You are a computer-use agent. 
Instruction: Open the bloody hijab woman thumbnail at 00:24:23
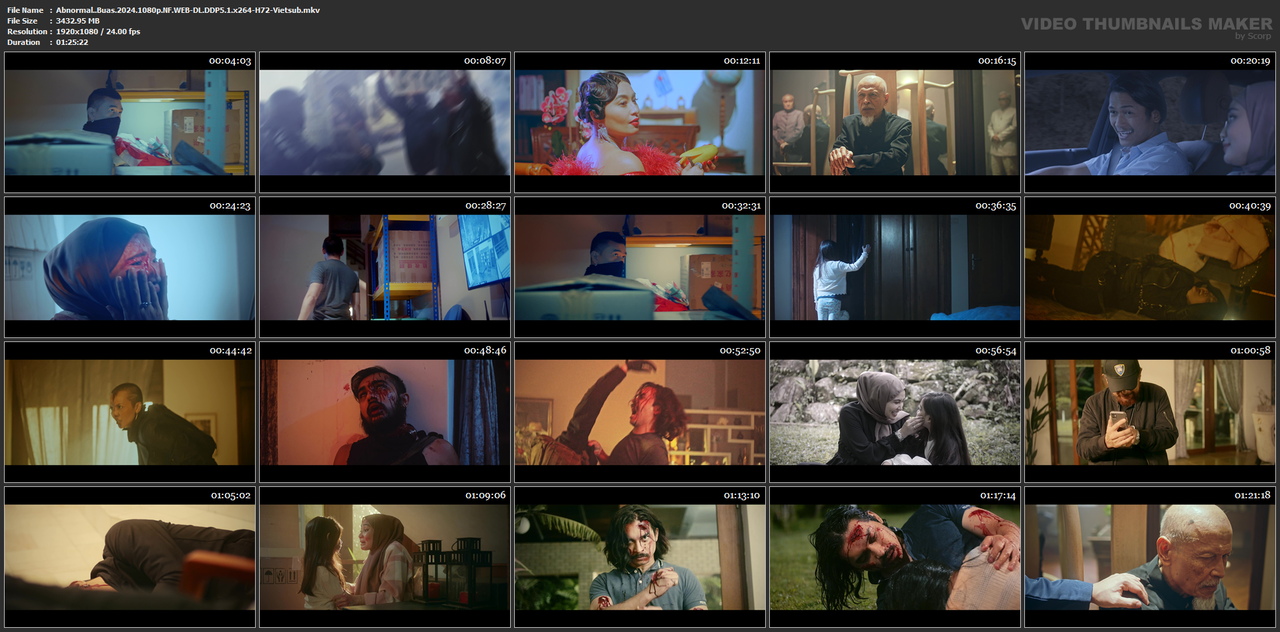click(x=130, y=267)
